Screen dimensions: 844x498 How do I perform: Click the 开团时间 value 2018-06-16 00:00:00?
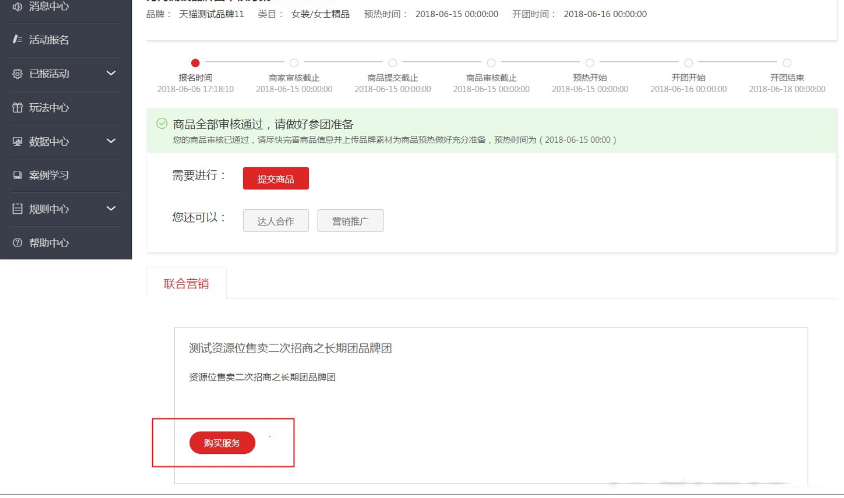[606, 14]
